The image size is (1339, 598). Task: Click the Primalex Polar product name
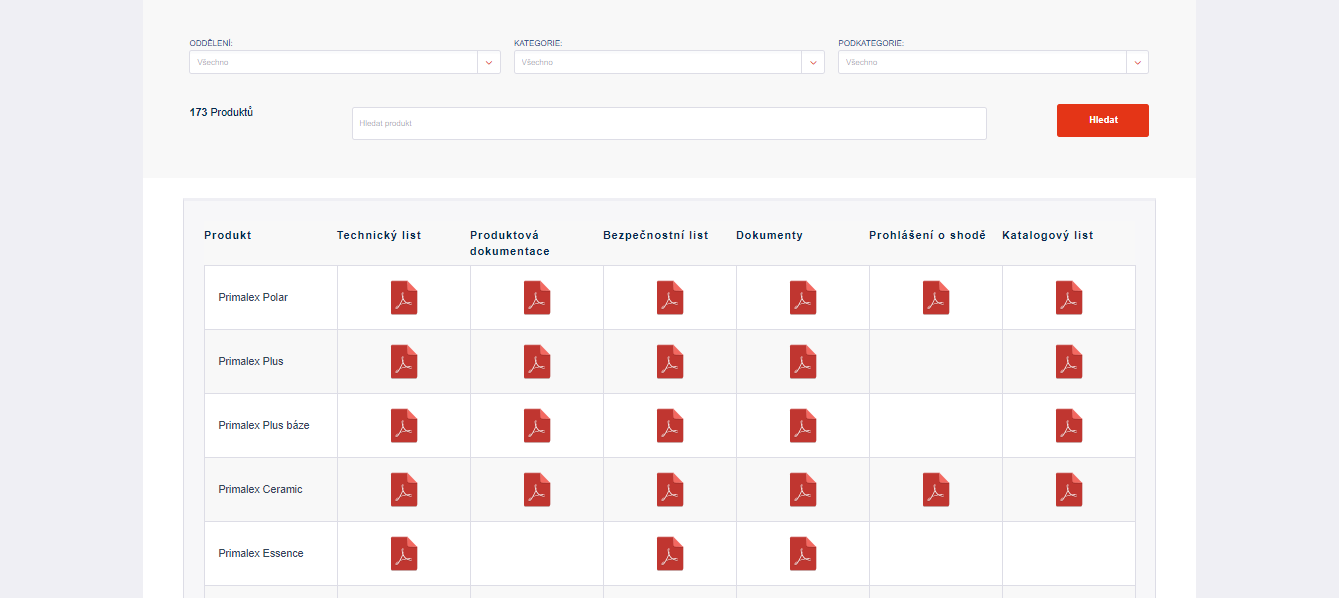click(x=253, y=298)
